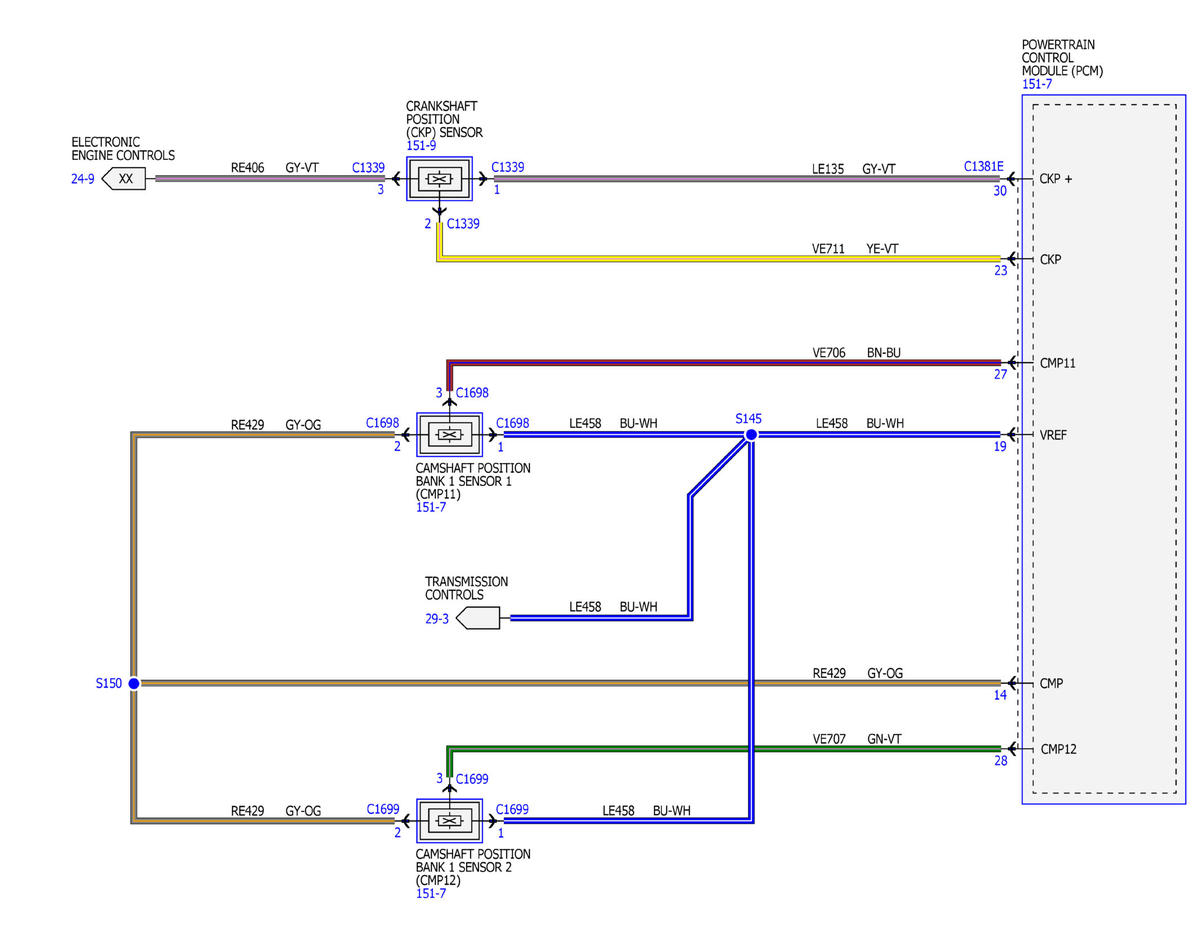Open the 151-7 reference under CMP11 sensor label
The height and width of the screenshot is (927, 1200).
[430, 508]
